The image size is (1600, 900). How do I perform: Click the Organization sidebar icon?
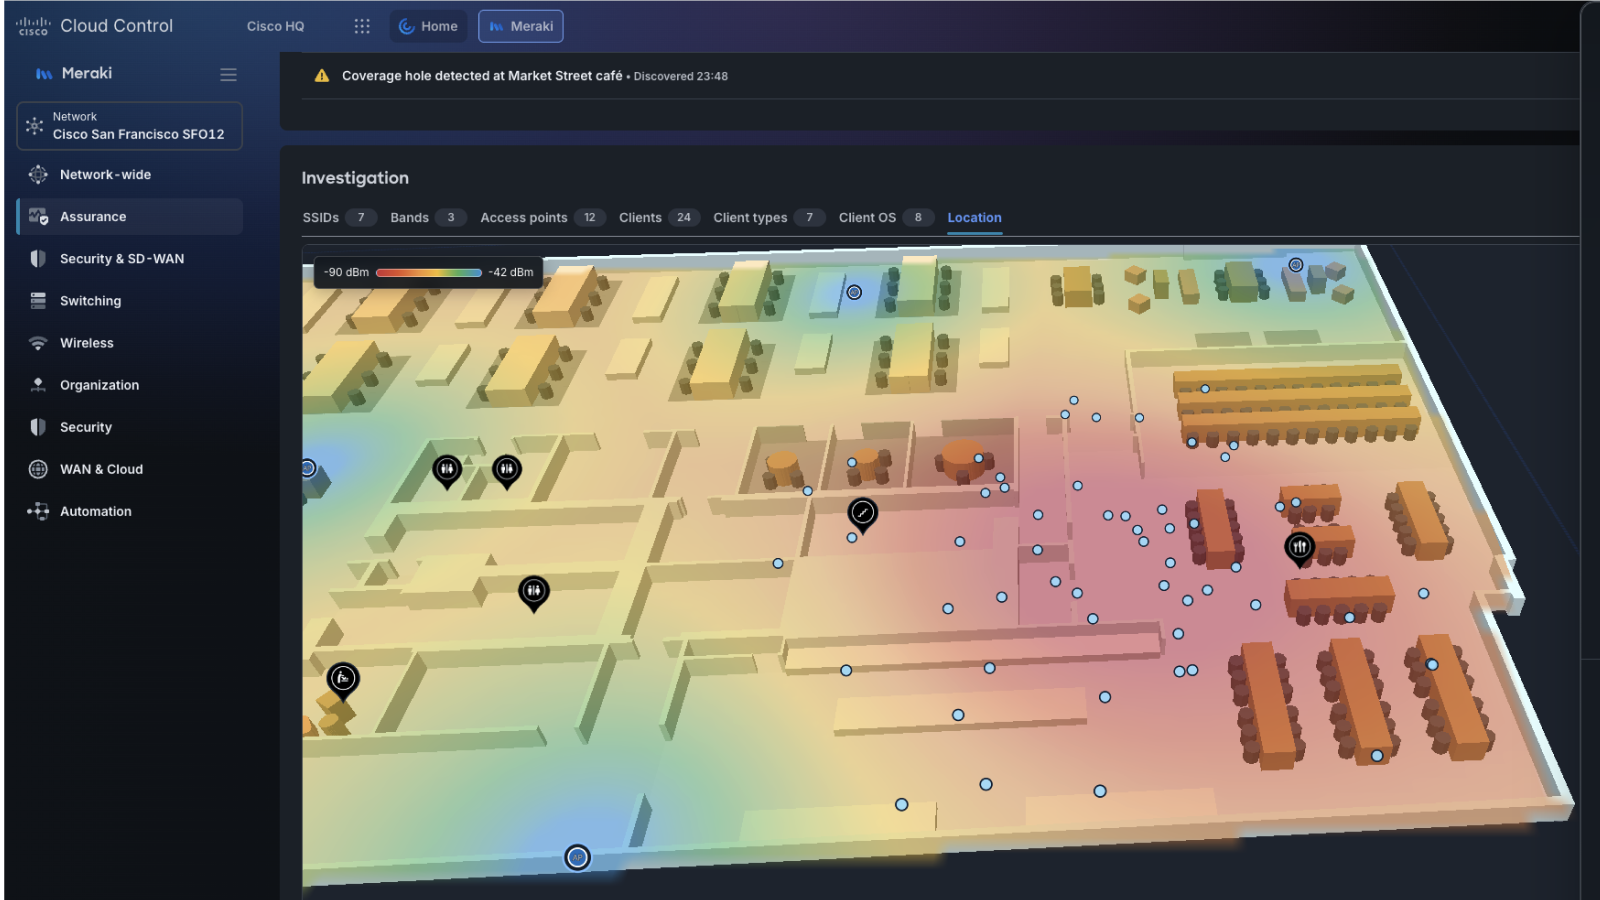pyautogui.click(x=38, y=385)
